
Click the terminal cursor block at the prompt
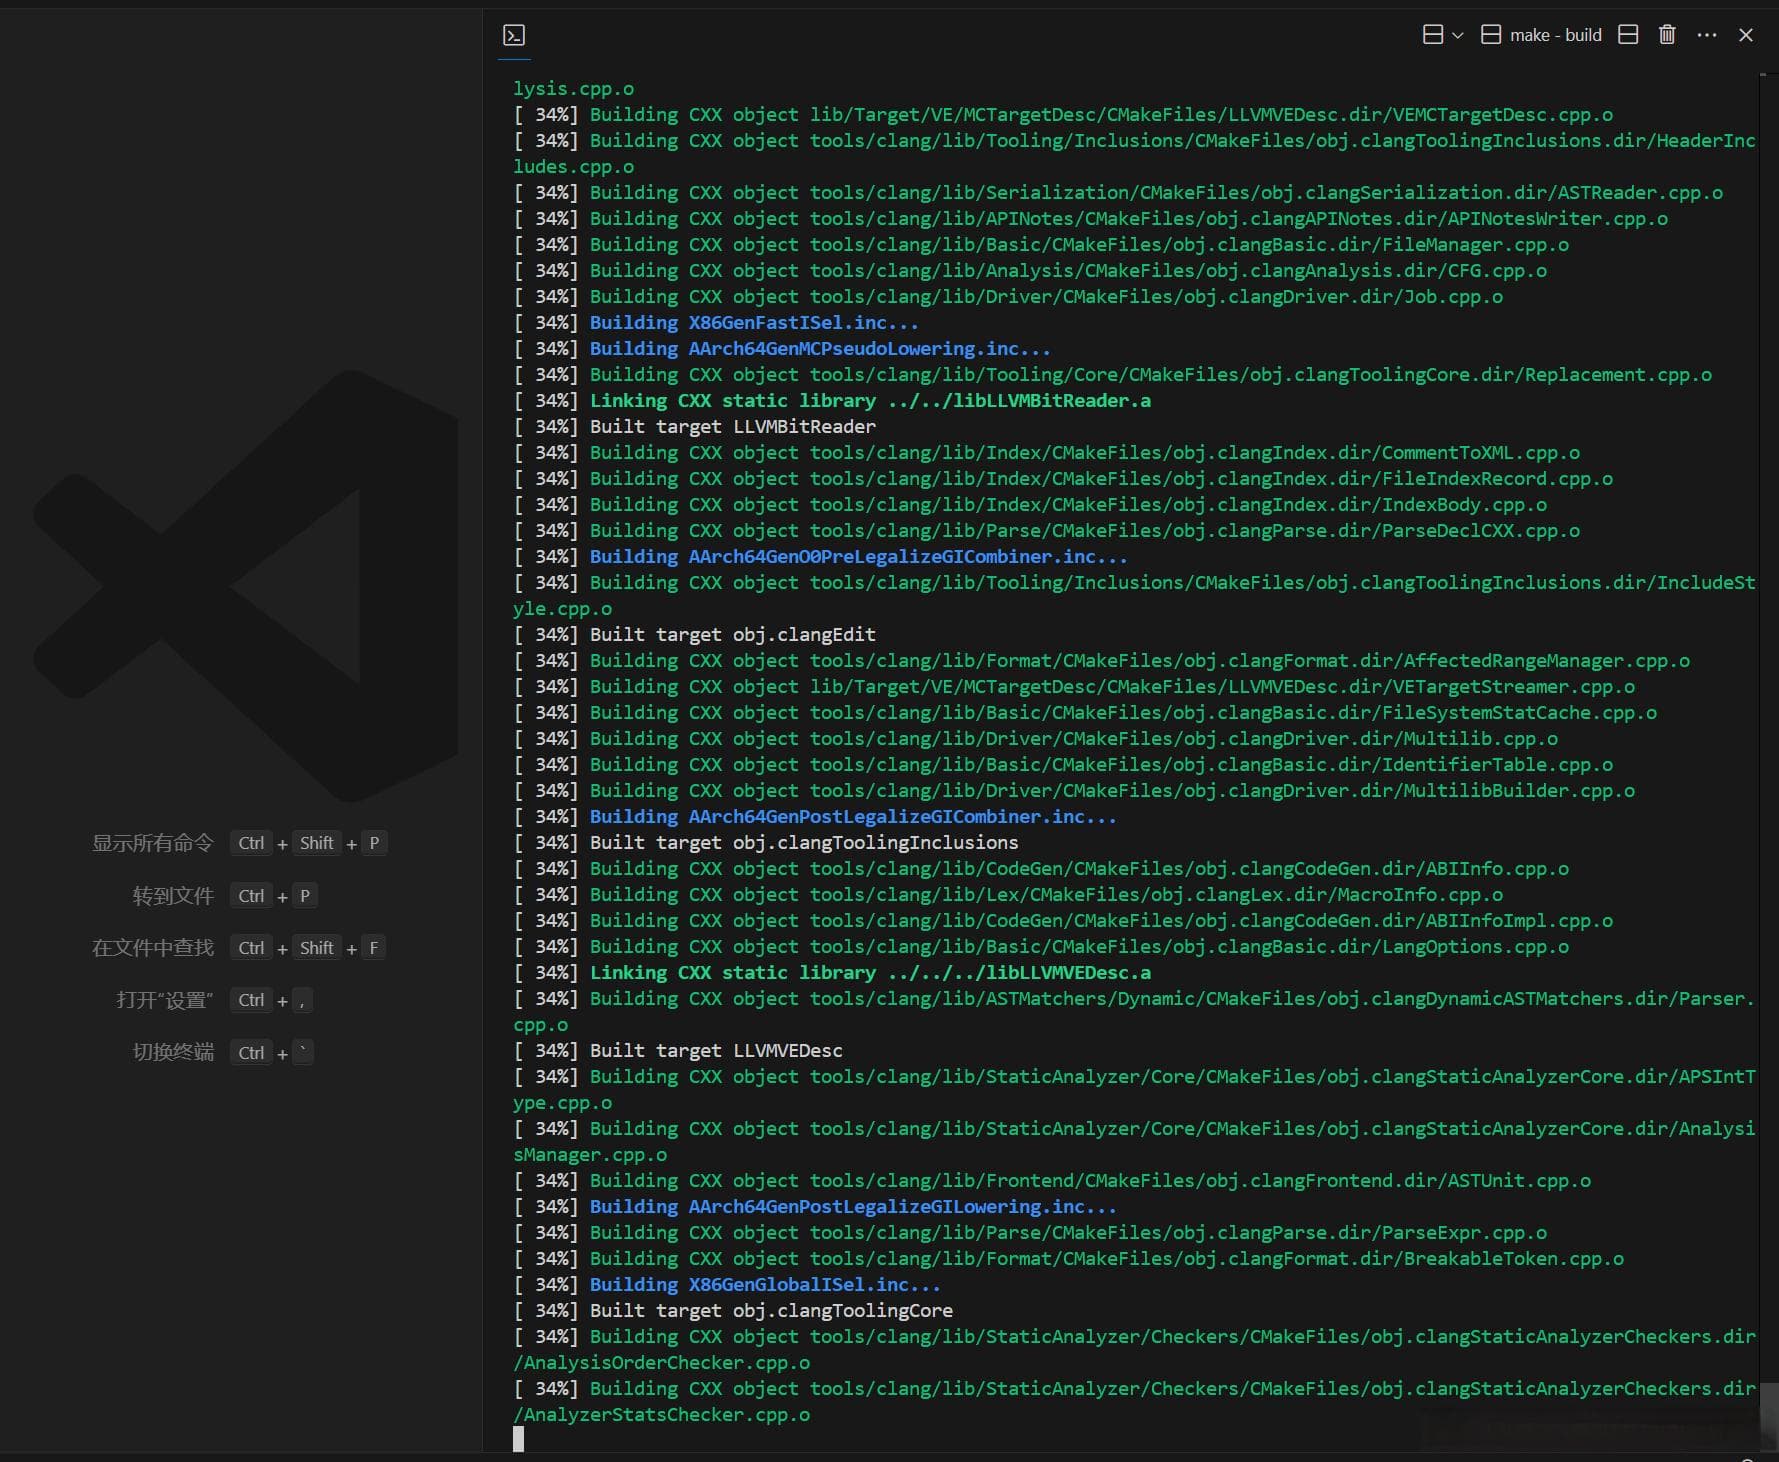[x=518, y=1439]
